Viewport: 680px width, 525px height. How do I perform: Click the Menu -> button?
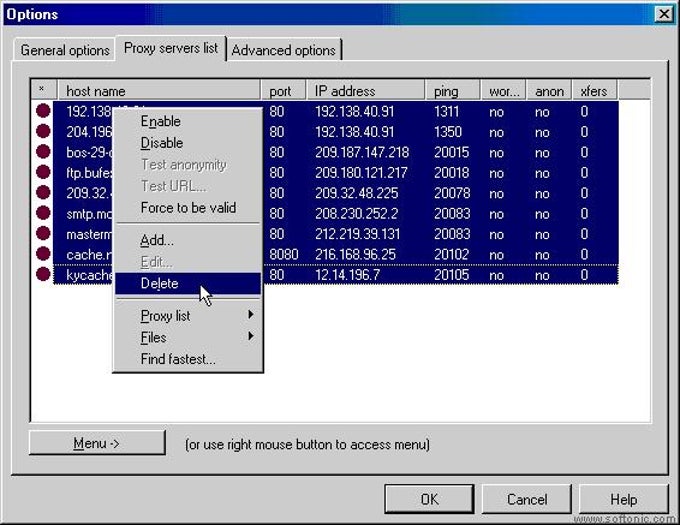(x=97, y=443)
